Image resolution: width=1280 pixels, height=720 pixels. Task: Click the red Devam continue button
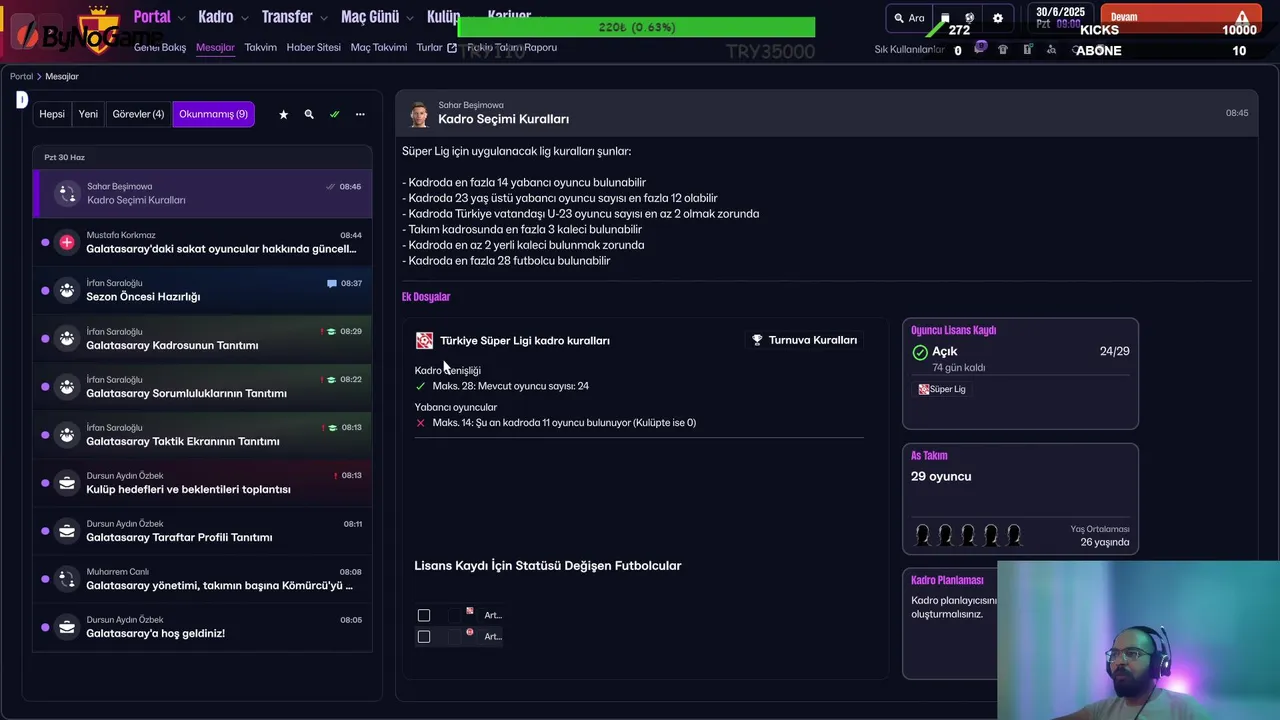tap(1180, 17)
